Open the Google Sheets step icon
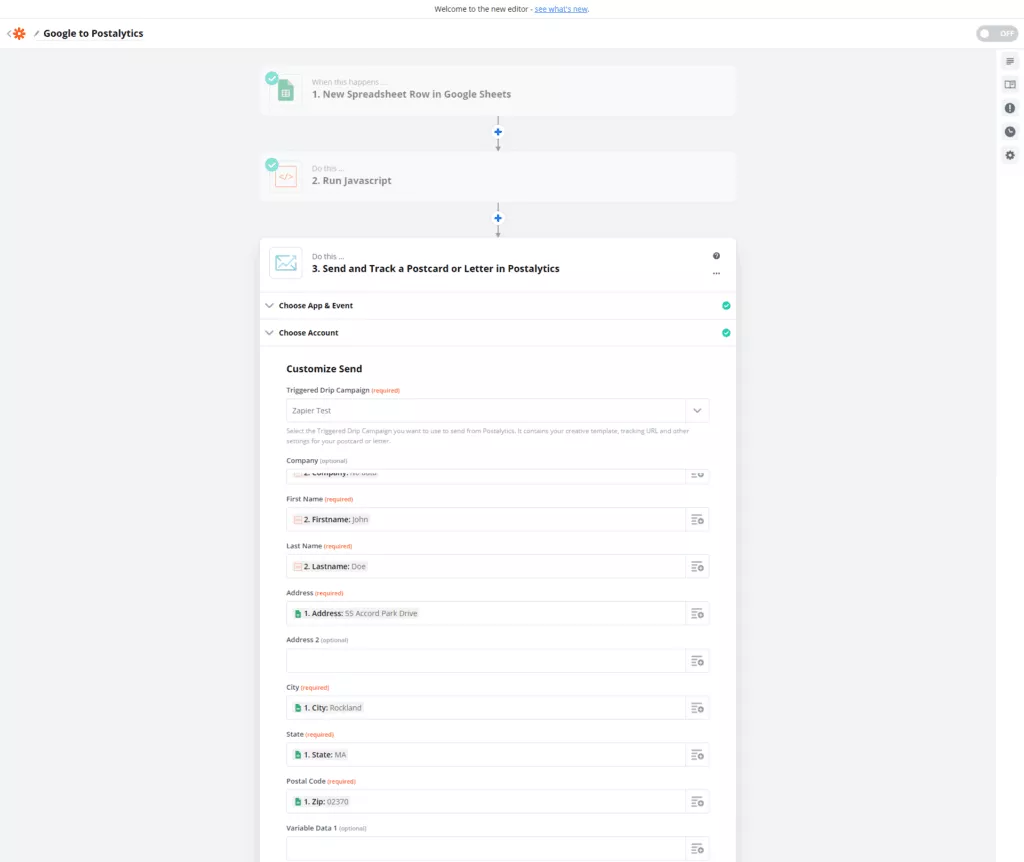 click(285, 90)
